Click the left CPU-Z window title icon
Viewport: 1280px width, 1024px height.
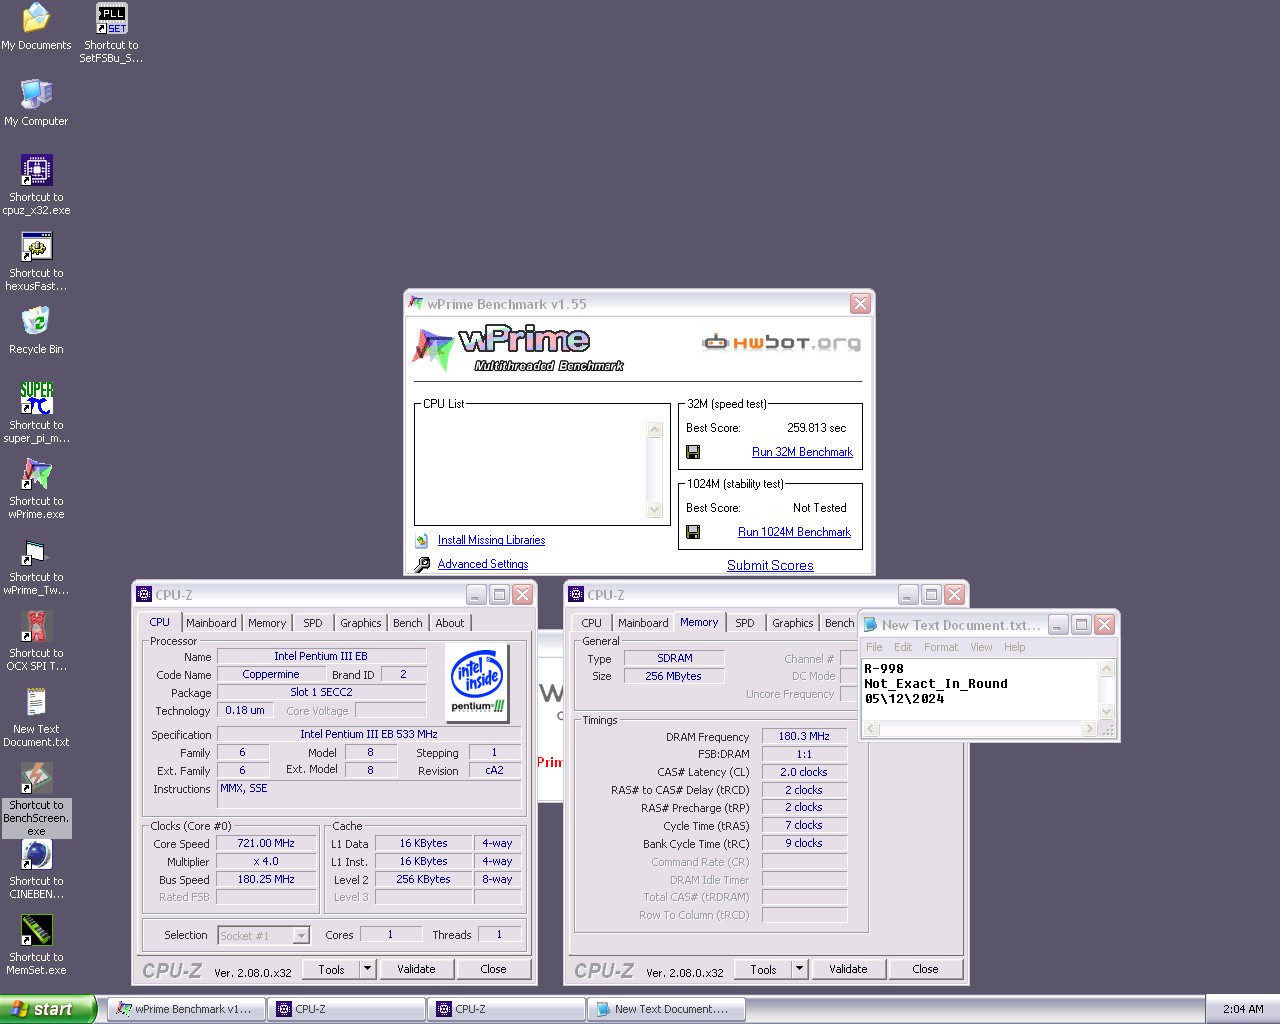144,594
